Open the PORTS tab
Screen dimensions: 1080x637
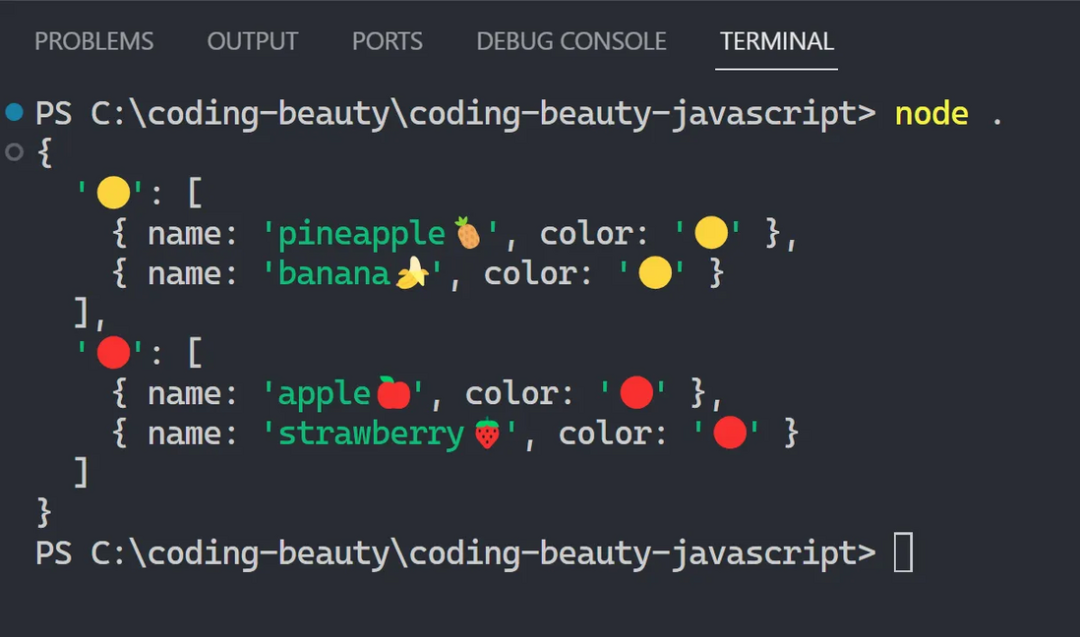(387, 41)
